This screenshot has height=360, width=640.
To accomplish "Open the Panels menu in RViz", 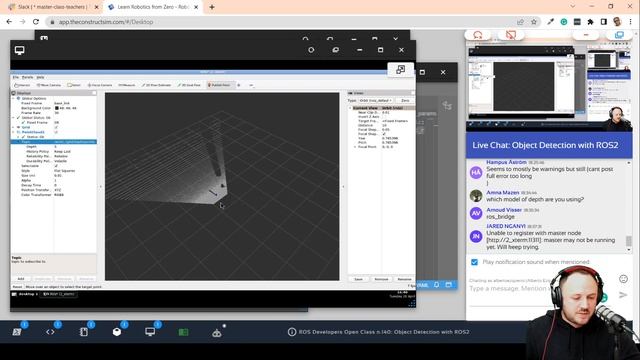I will [27, 77].
